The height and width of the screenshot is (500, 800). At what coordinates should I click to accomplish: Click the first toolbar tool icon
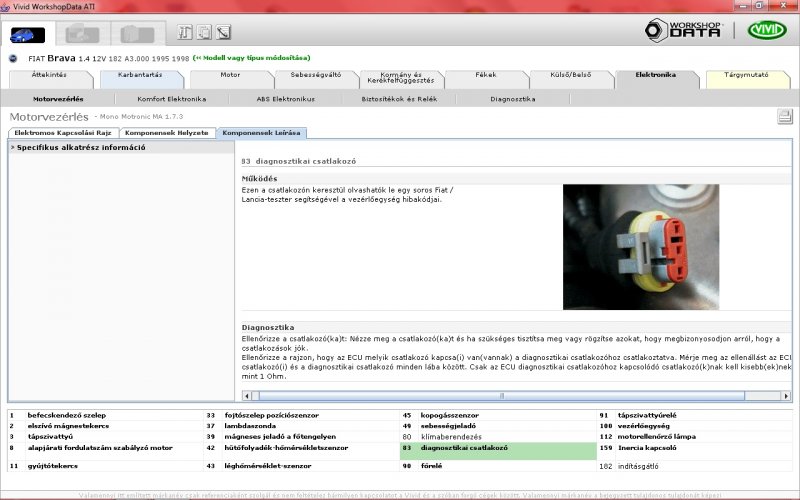point(185,32)
